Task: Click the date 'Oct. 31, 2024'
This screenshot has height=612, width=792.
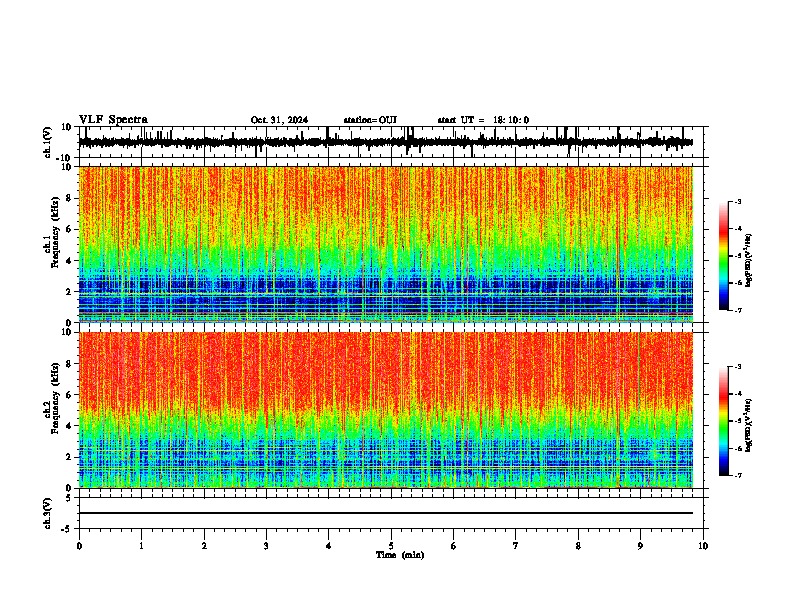Action: [x=279, y=120]
